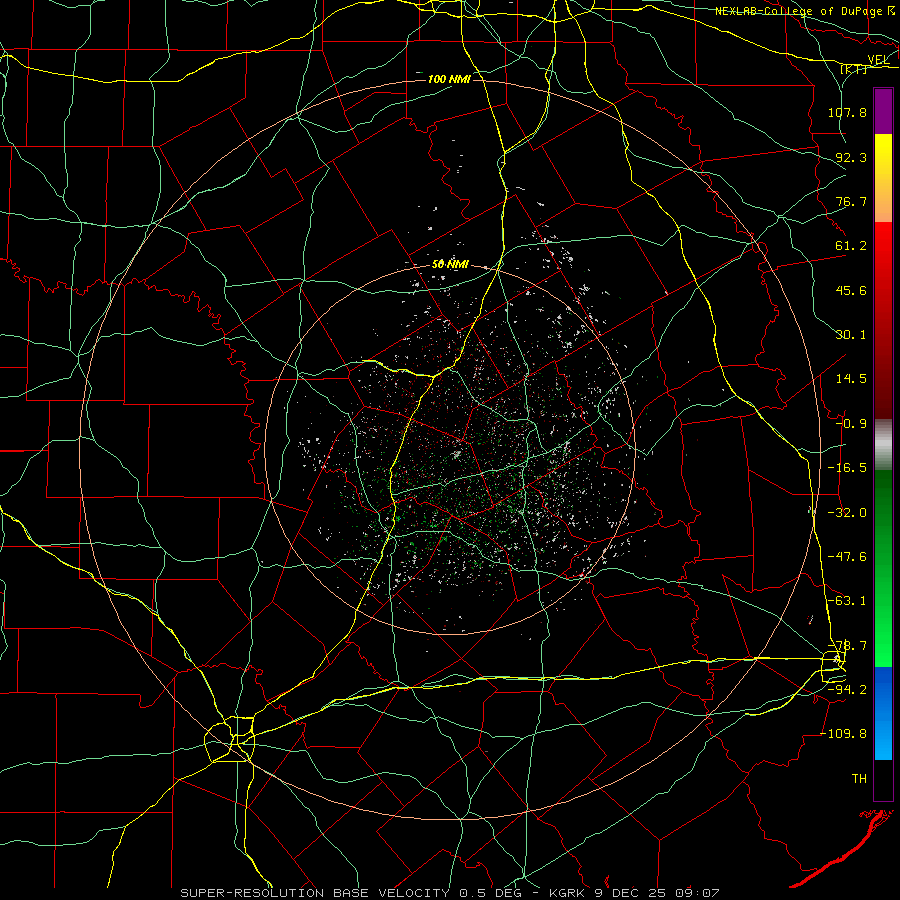This screenshot has width=900, height=900.
Task: Click the -16.5 value on velocity scale
Action: (x=847, y=468)
